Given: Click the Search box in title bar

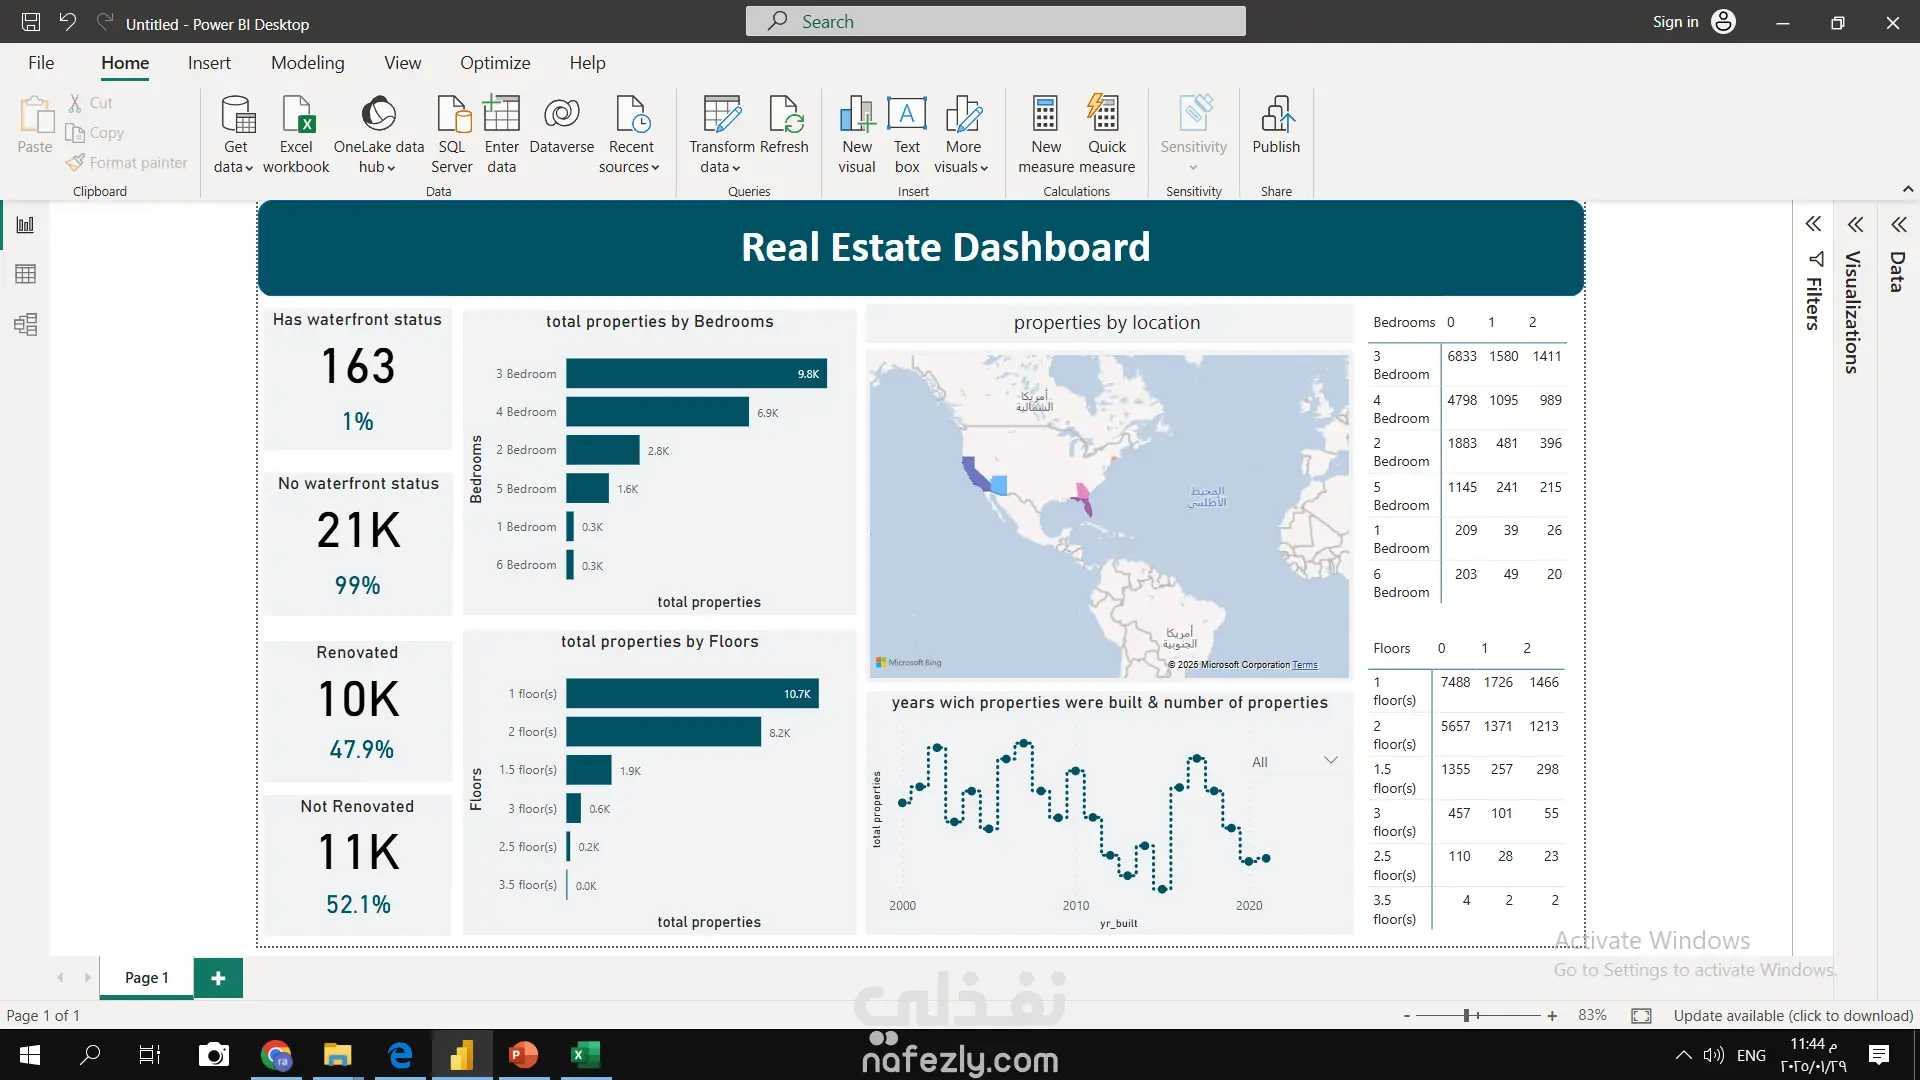Looking at the screenshot, I should (995, 22).
